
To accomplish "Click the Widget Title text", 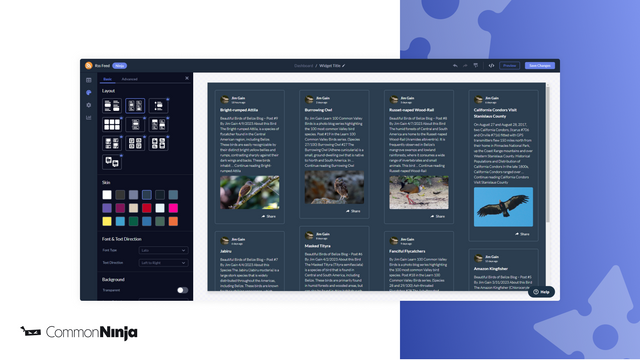I will pyautogui.click(x=330, y=66).
